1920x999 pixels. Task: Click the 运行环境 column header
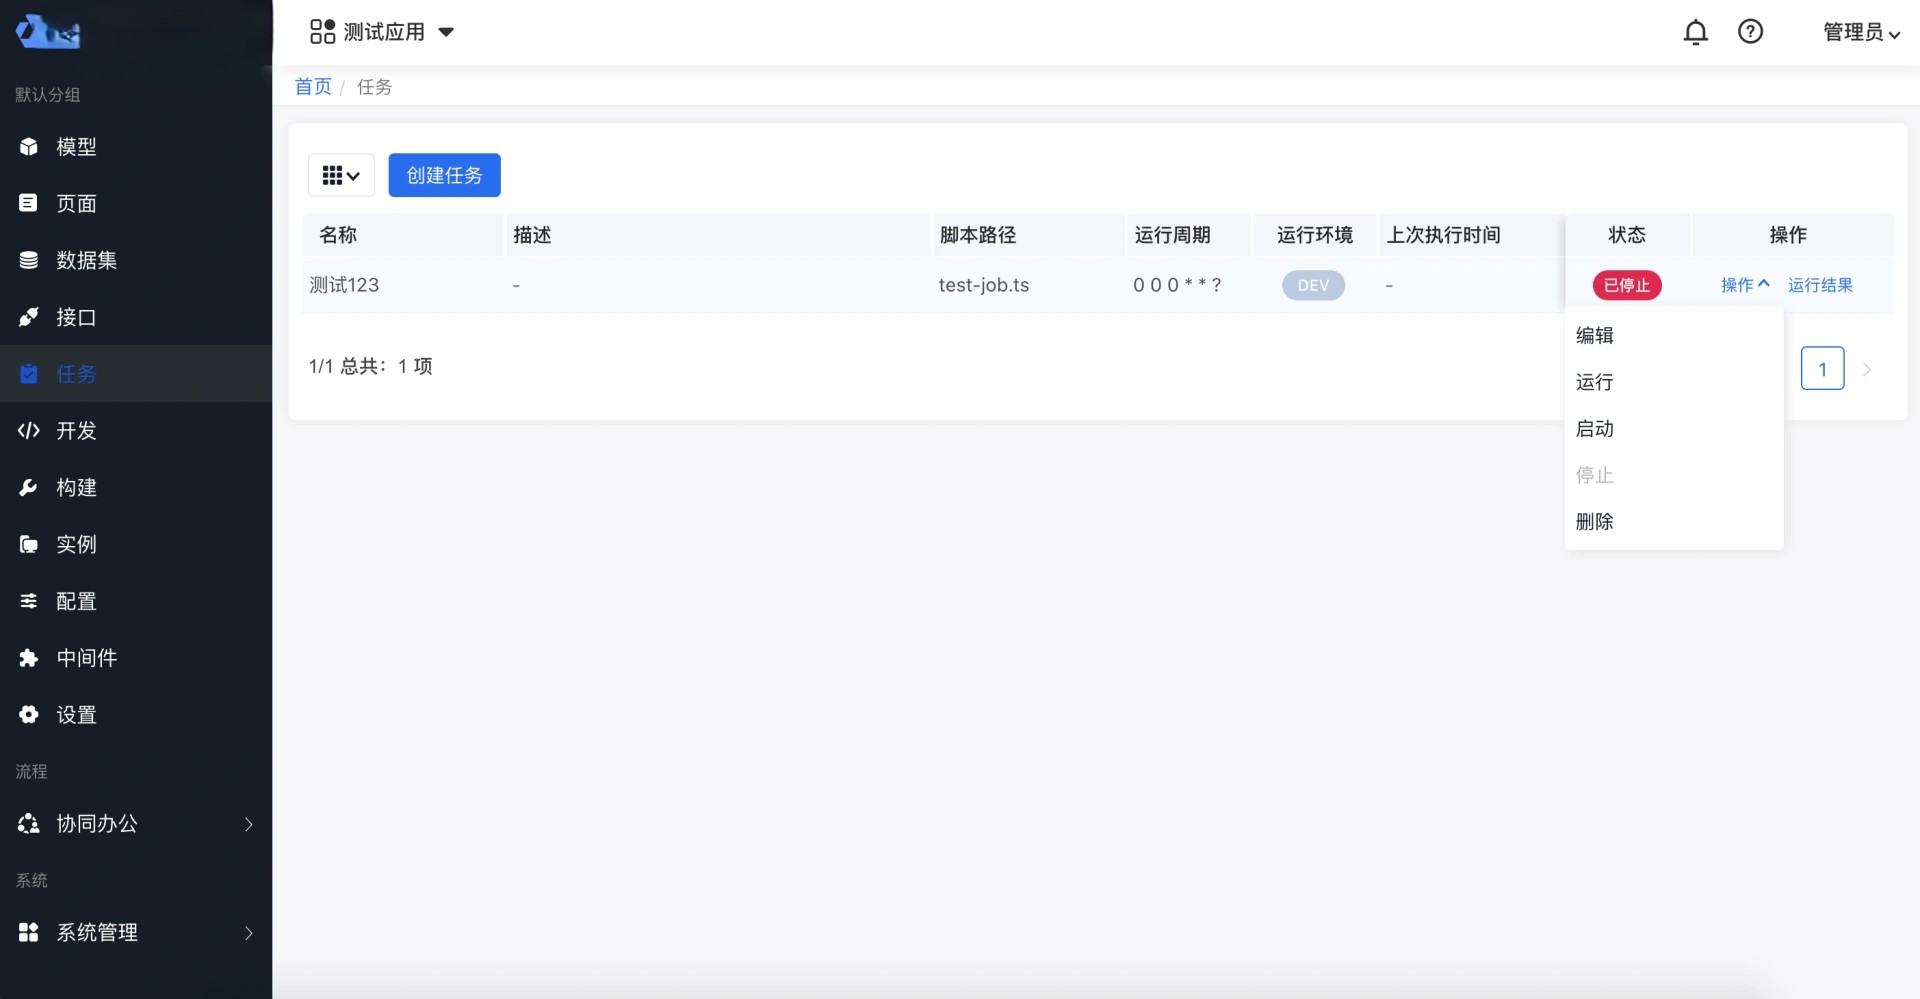tap(1315, 235)
